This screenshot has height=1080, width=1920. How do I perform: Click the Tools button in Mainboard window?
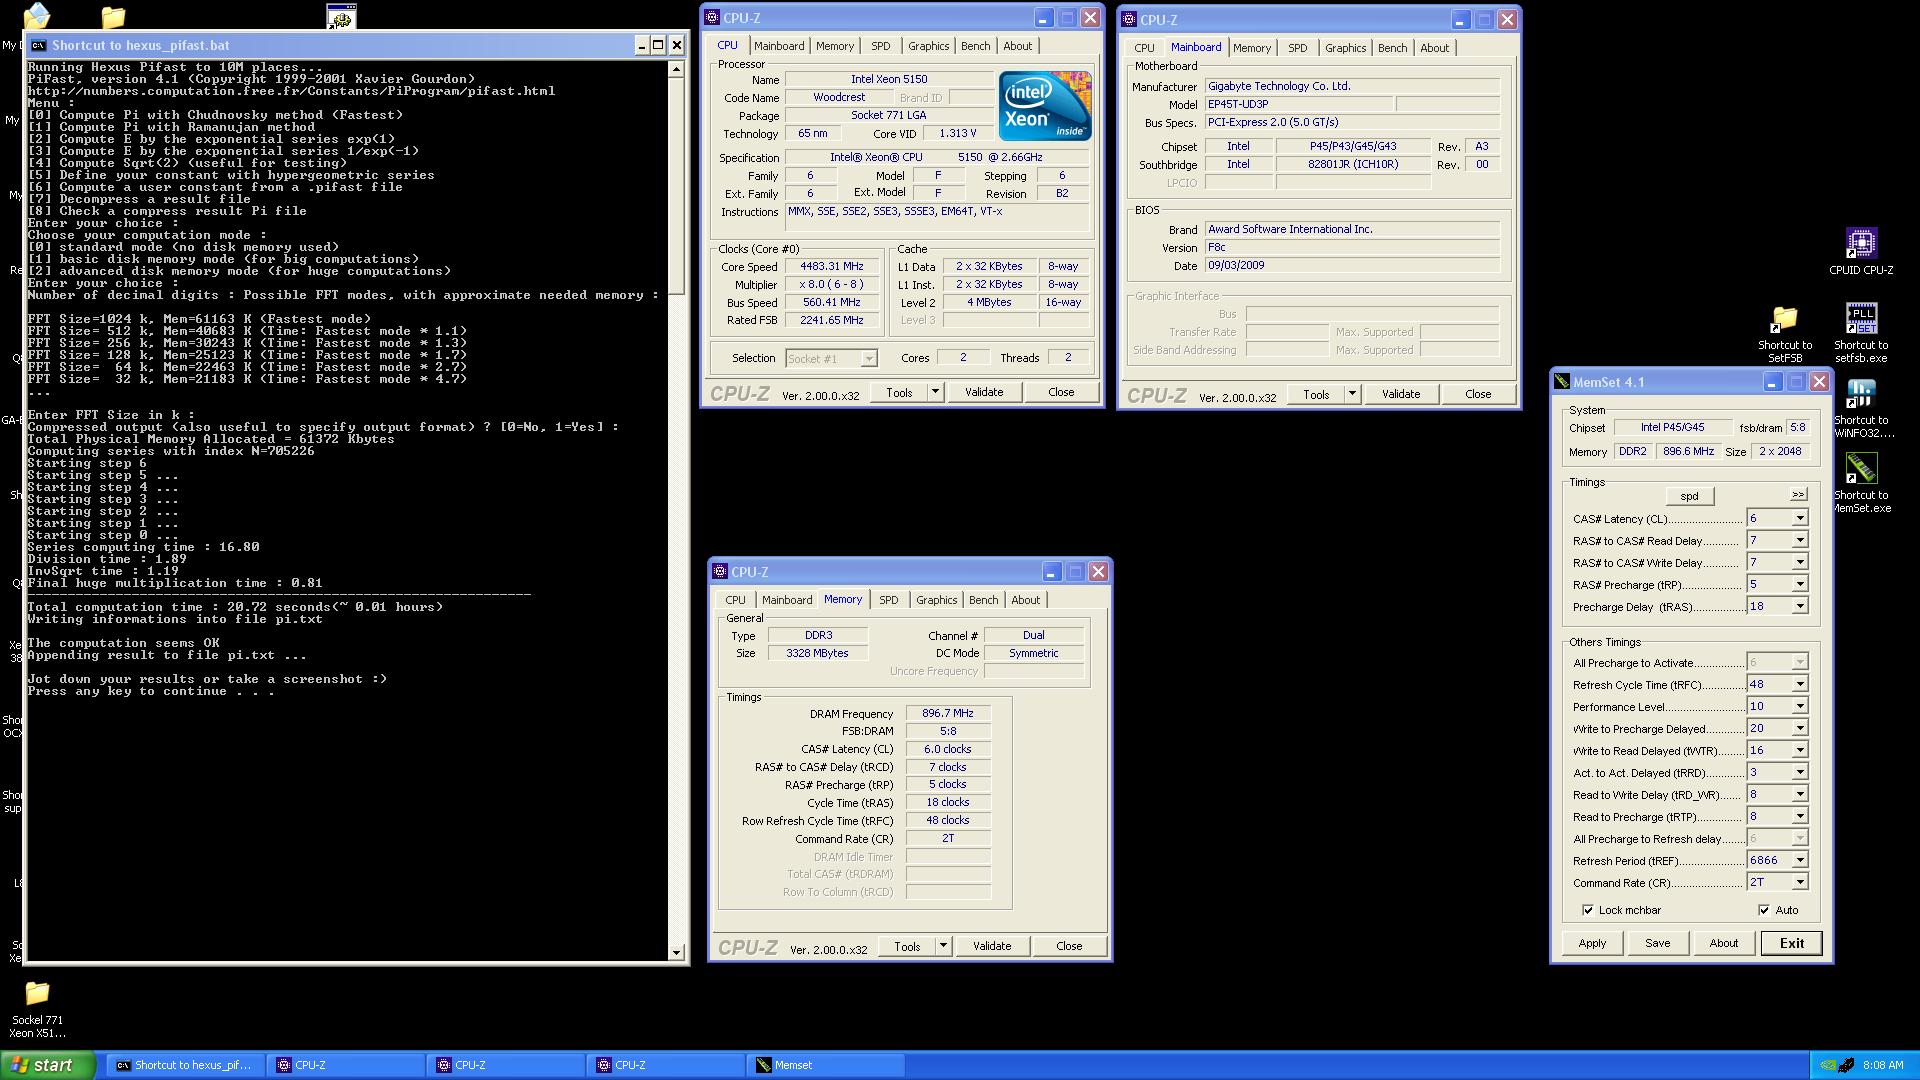tap(1315, 394)
